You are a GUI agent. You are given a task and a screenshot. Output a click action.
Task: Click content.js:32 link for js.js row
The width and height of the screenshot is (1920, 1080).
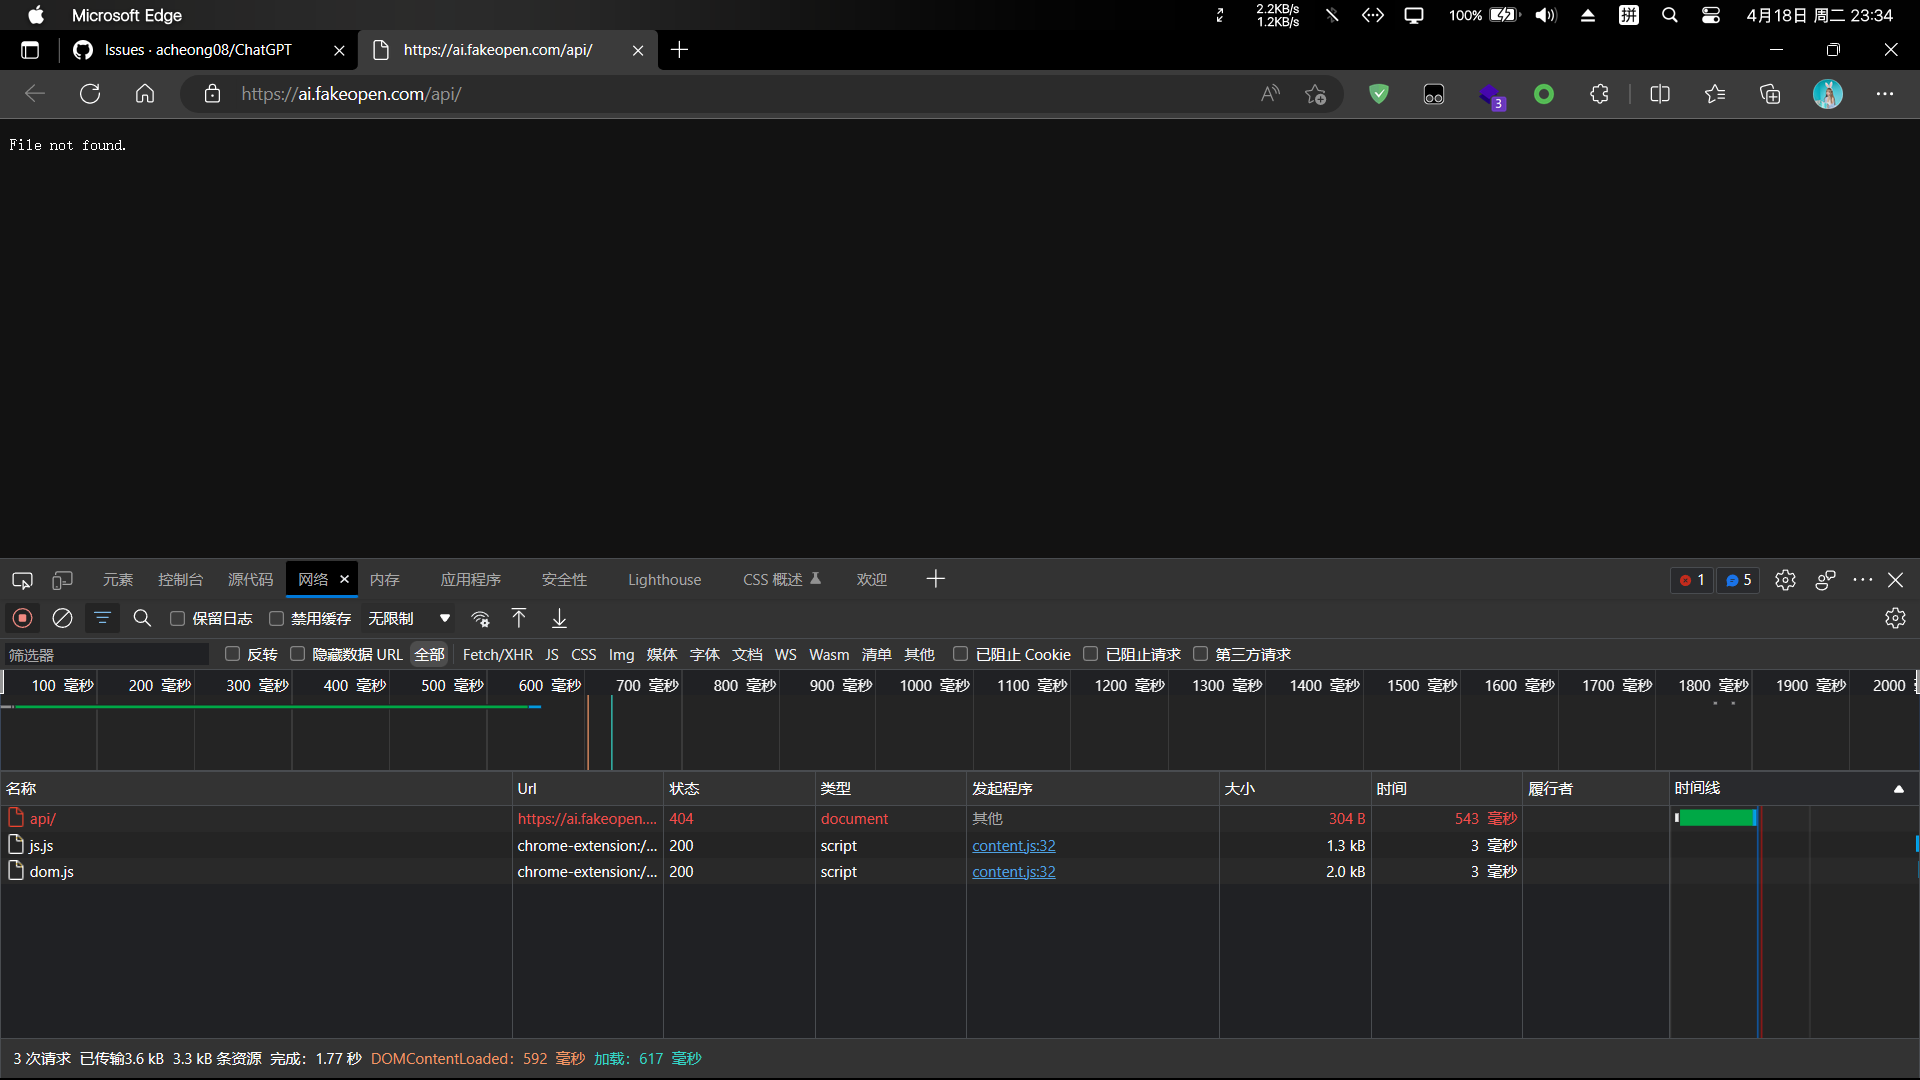click(1013, 846)
